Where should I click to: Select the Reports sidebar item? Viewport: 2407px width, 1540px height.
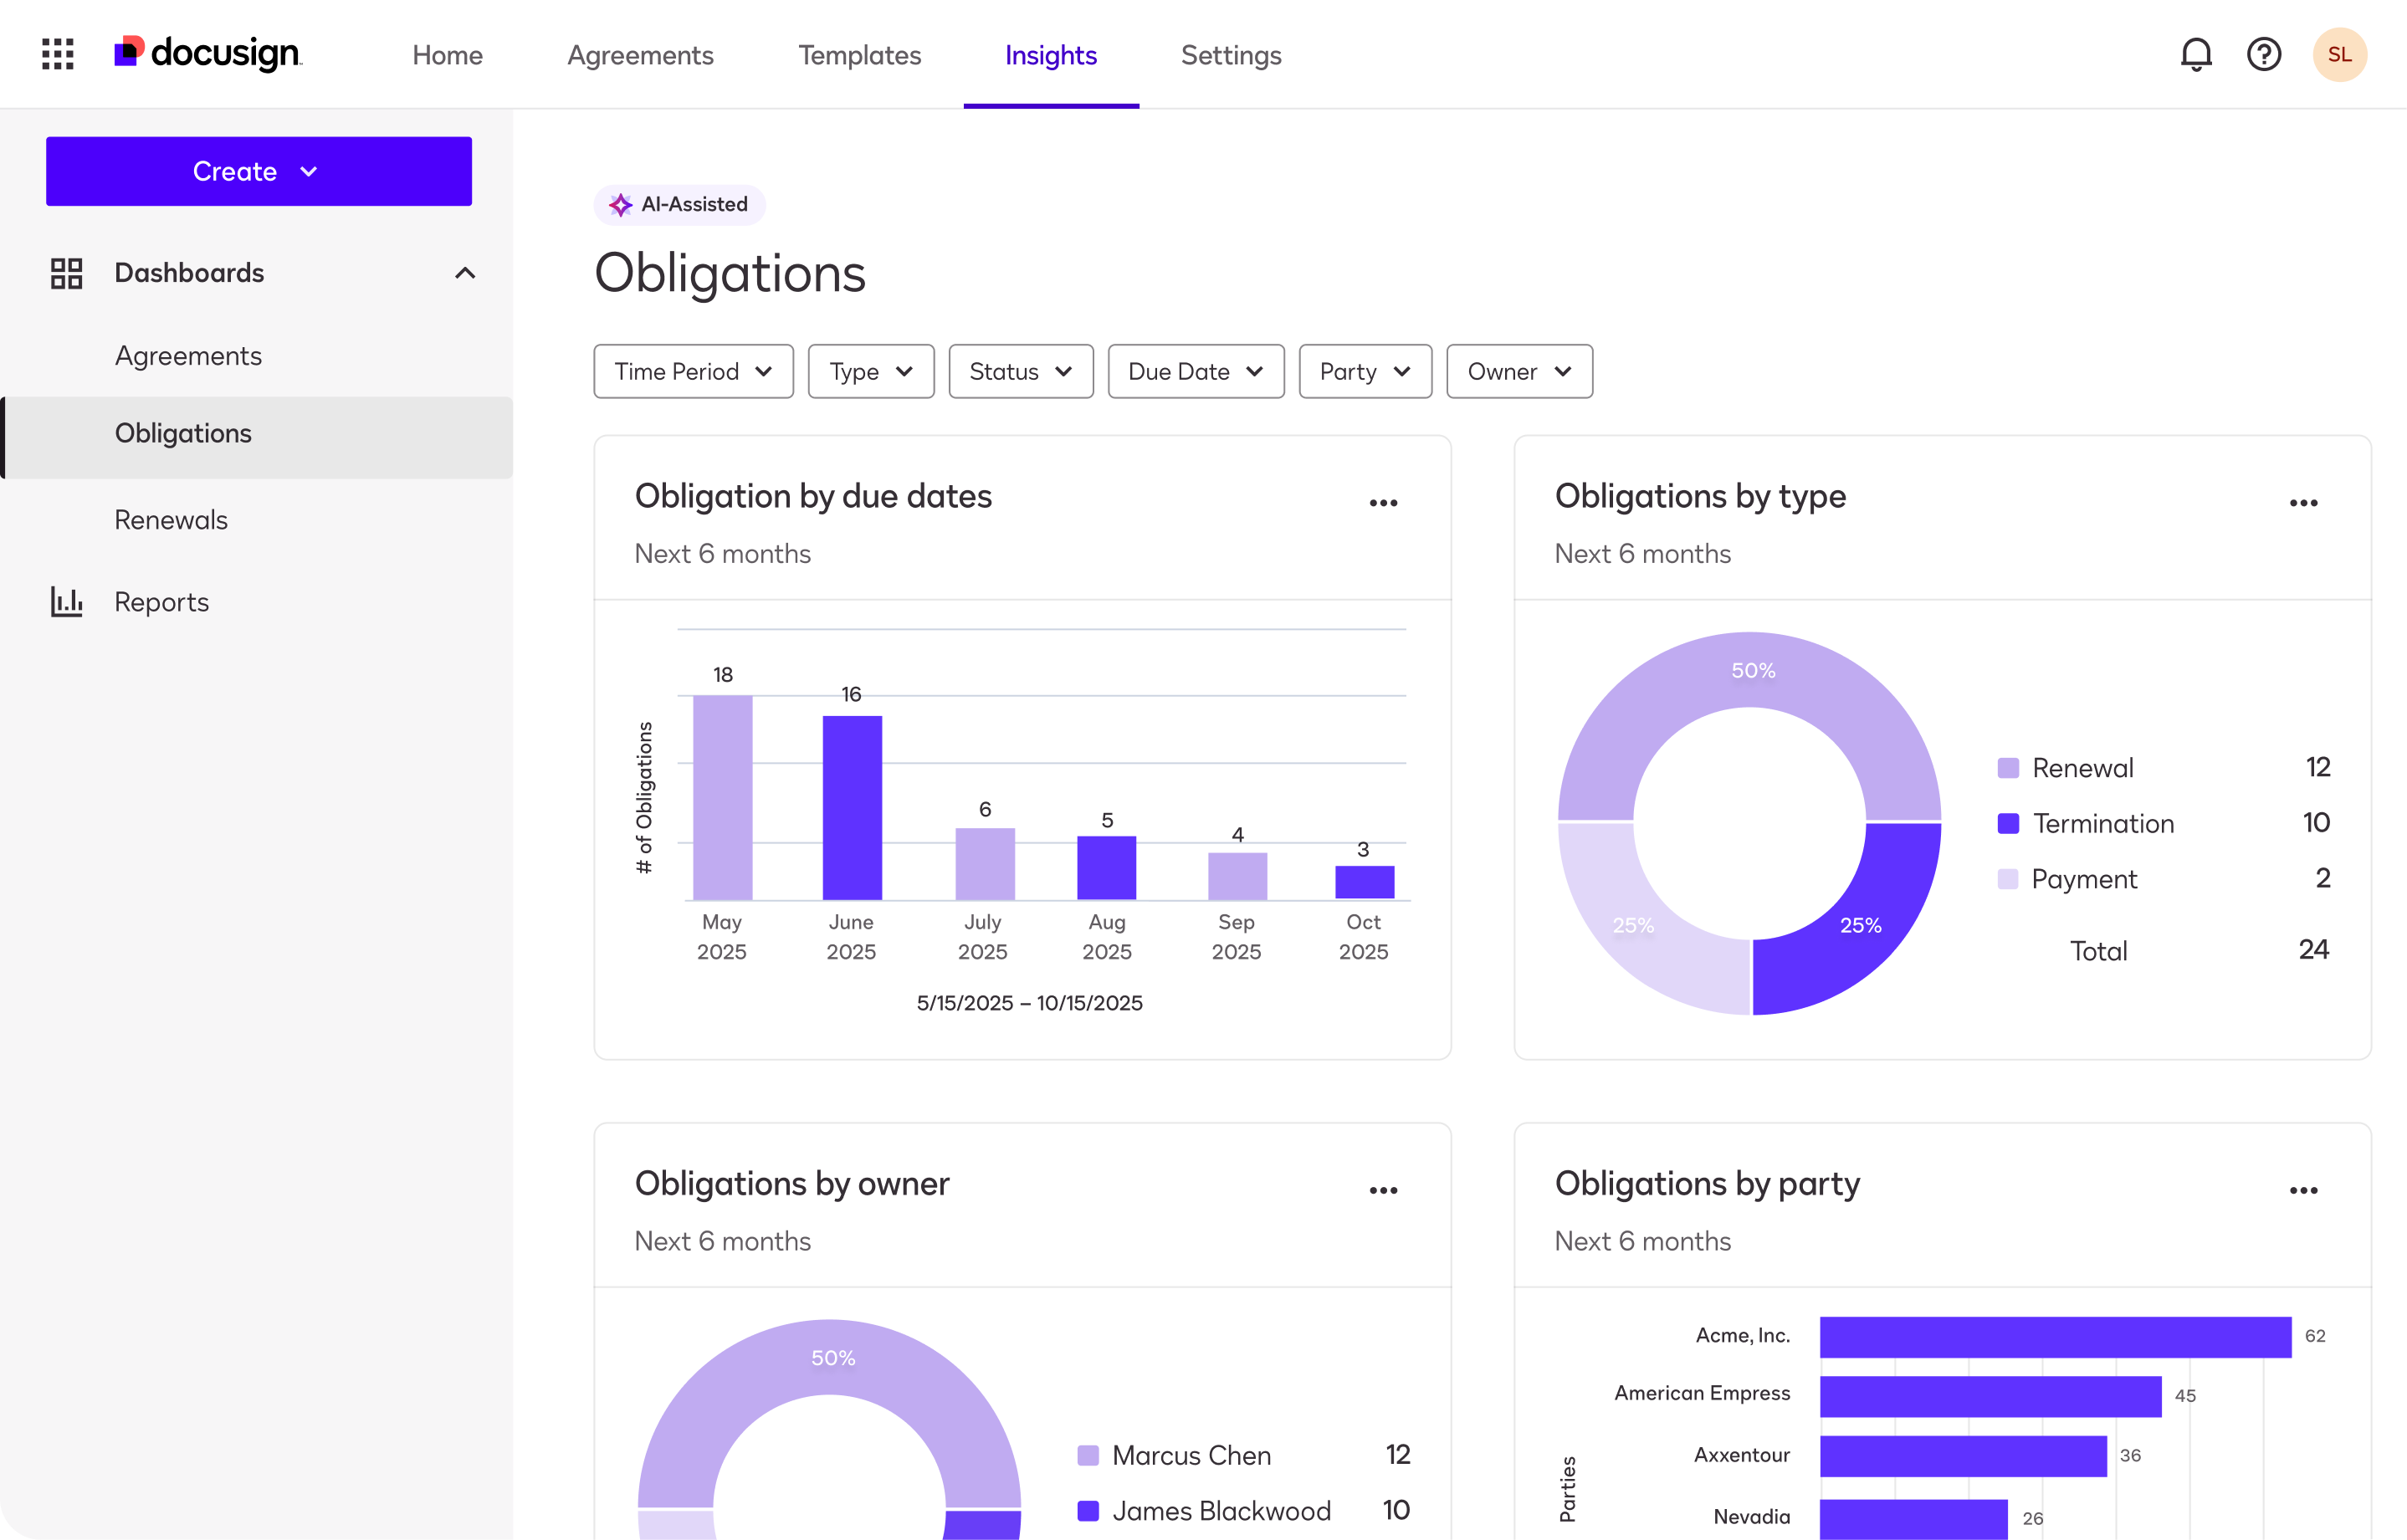click(x=161, y=601)
